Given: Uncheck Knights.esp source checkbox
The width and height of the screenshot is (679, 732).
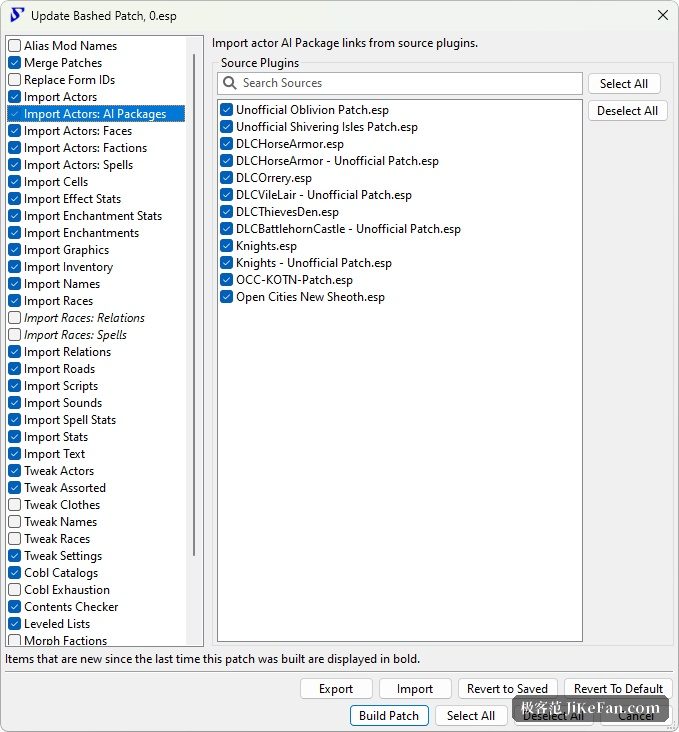Looking at the screenshot, I should coord(226,246).
